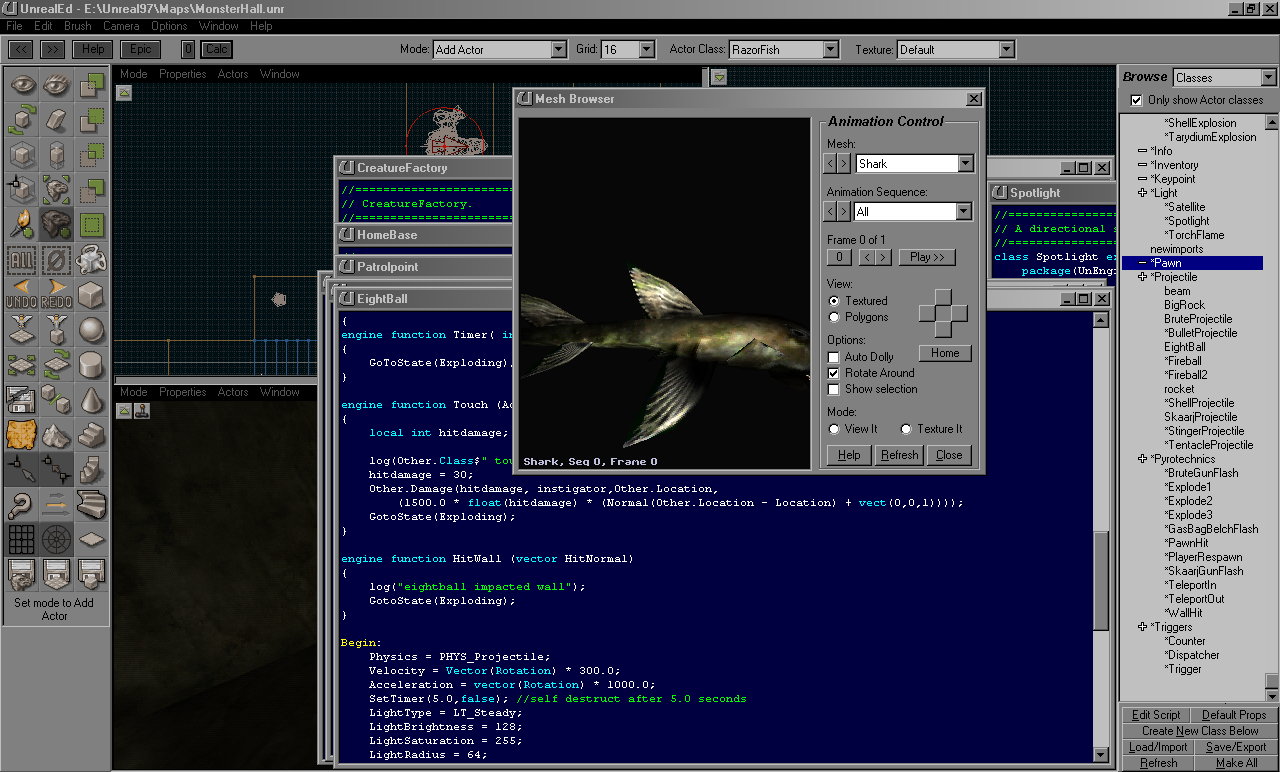1280x772 pixels.
Task: Enable the Auto Dolly option
Action: click(x=834, y=357)
